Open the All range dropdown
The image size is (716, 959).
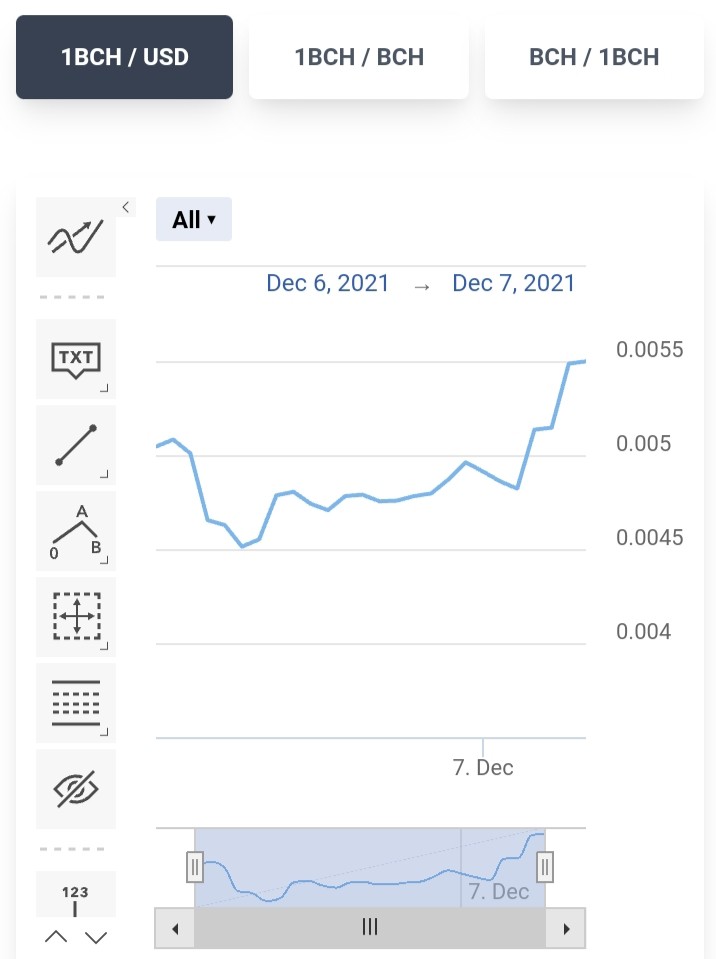click(x=194, y=219)
